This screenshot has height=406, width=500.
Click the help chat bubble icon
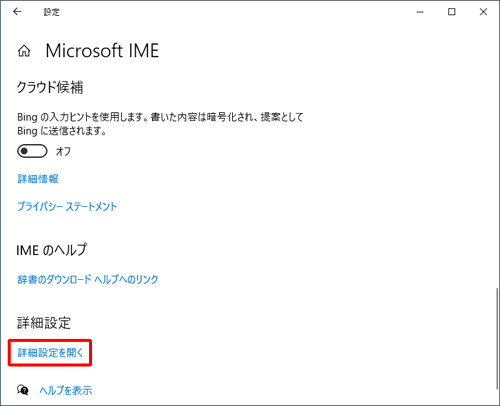tap(23, 390)
